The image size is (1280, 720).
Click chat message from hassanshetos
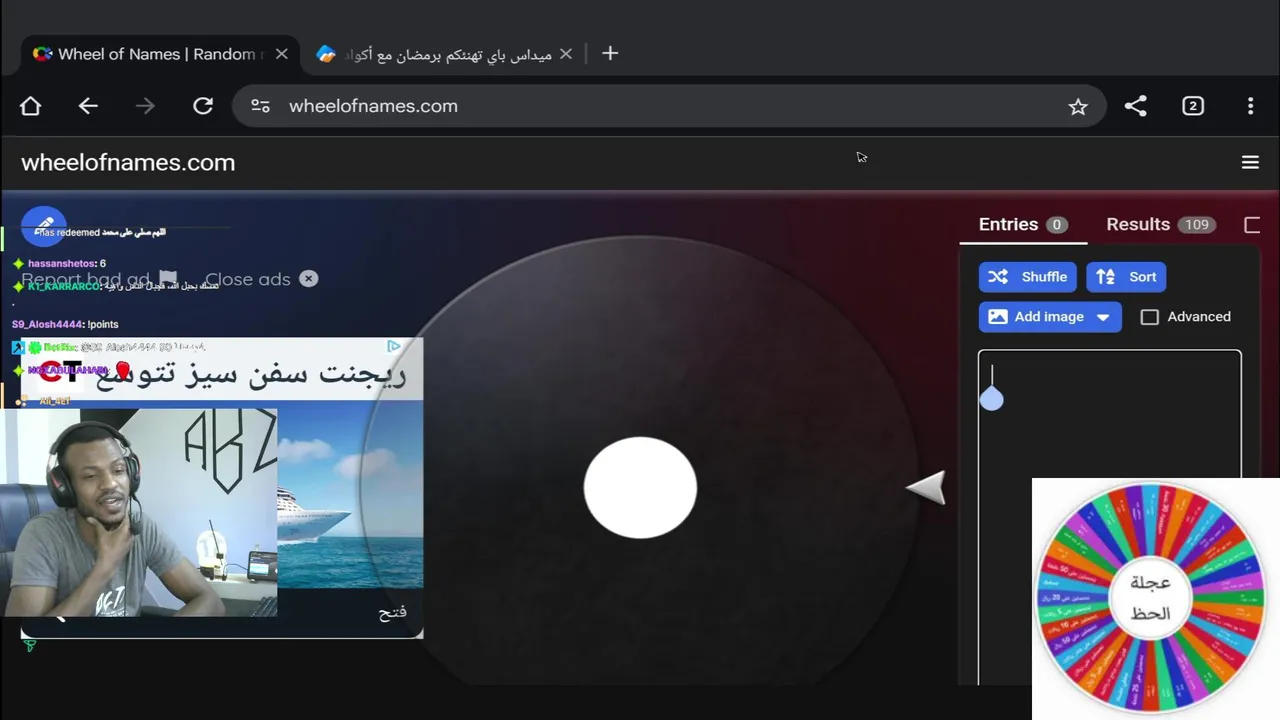point(59,263)
